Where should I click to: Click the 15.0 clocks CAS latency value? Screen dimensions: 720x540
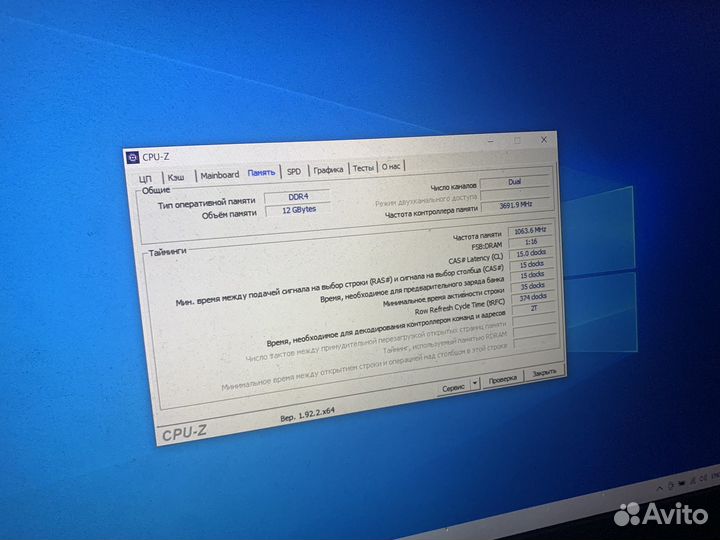click(x=531, y=253)
